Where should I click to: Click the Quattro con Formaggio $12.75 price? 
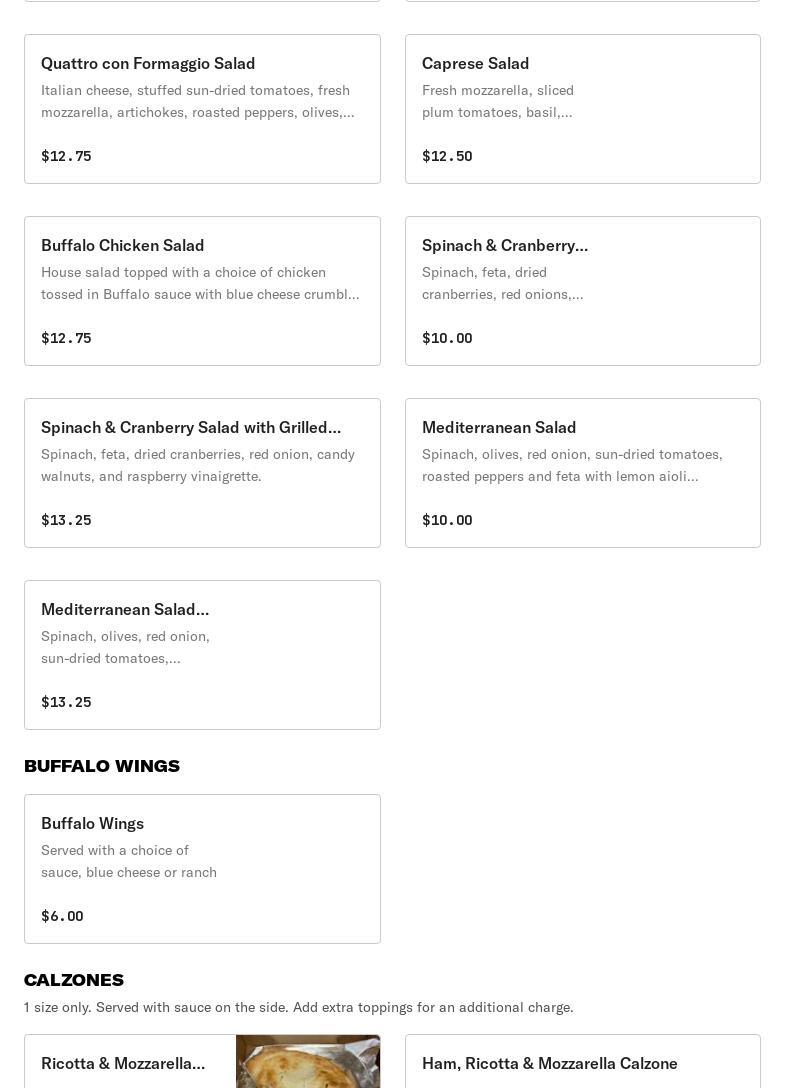(66, 156)
